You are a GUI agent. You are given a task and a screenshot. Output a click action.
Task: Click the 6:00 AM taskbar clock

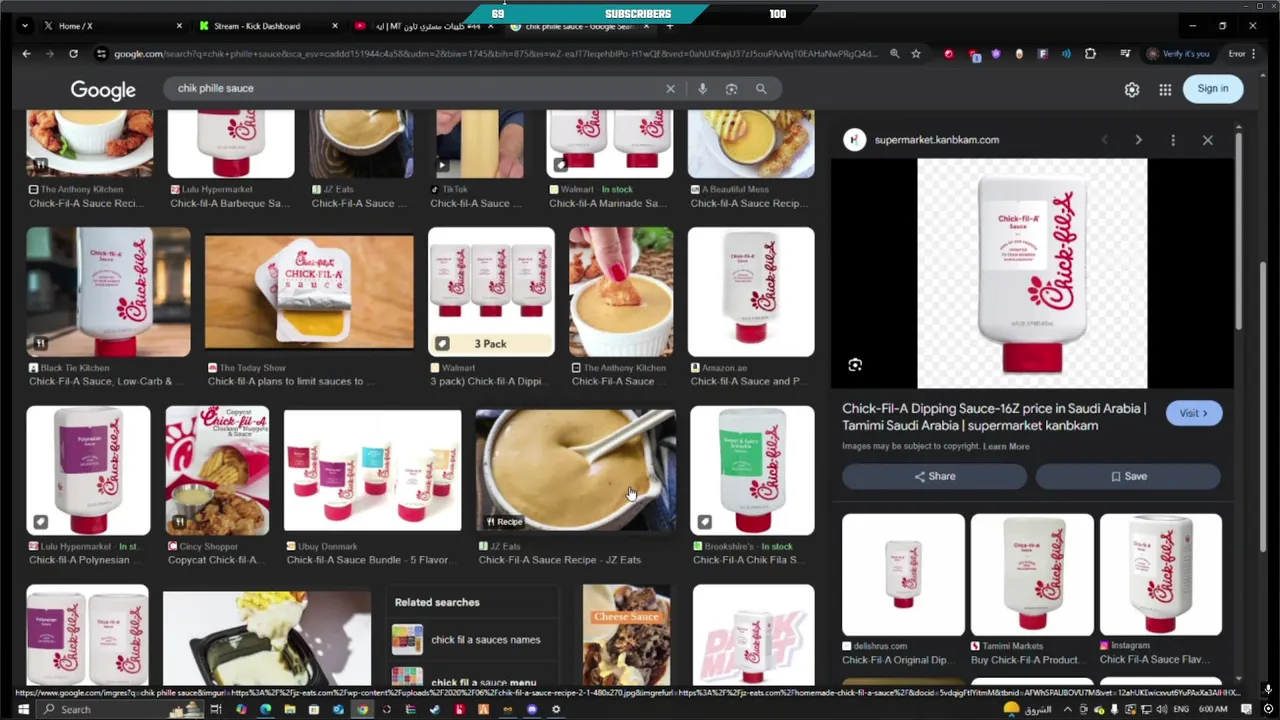[1213, 709]
